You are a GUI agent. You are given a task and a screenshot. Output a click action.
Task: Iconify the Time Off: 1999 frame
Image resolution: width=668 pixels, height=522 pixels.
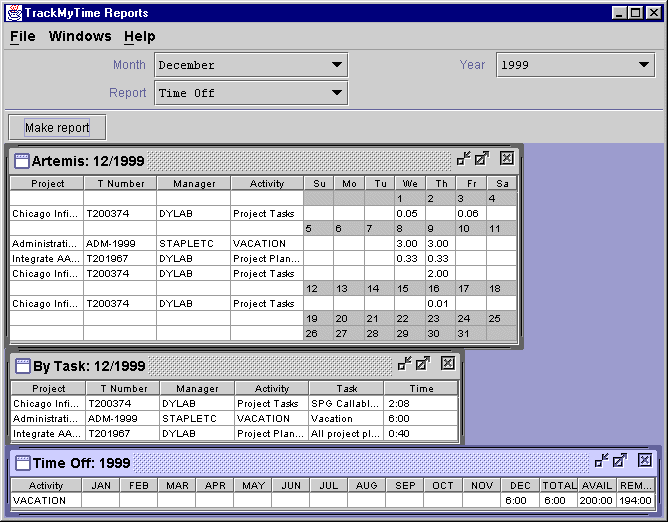click(601, 460)
